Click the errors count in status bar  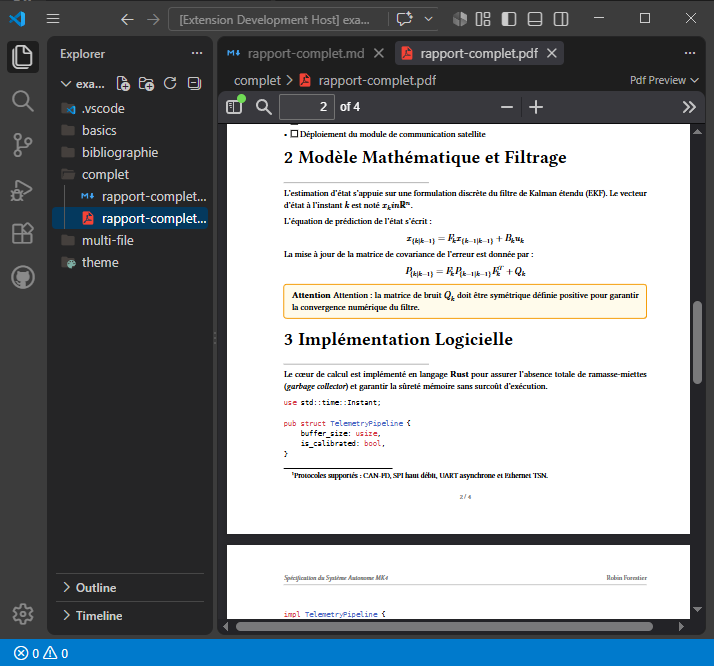click(x=27, y=653)
